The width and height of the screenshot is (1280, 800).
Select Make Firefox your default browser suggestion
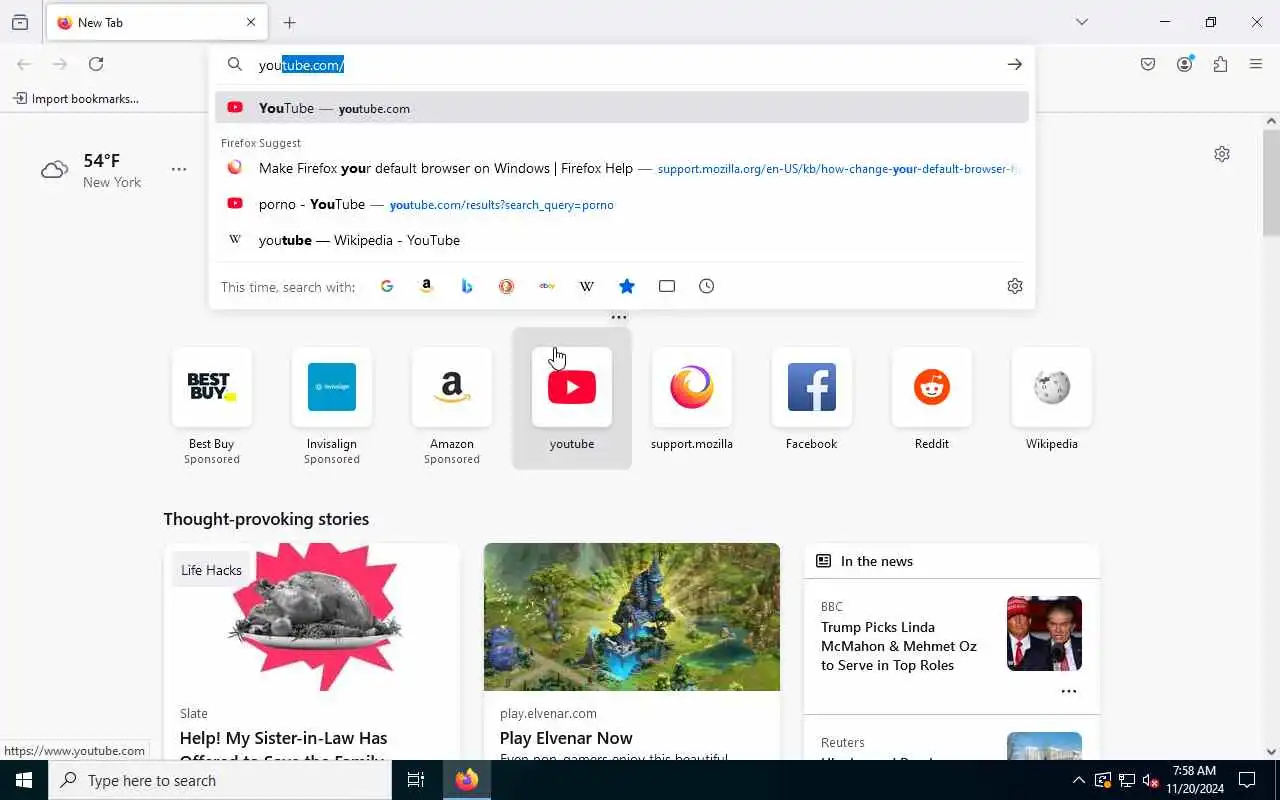tap(622, 168)
